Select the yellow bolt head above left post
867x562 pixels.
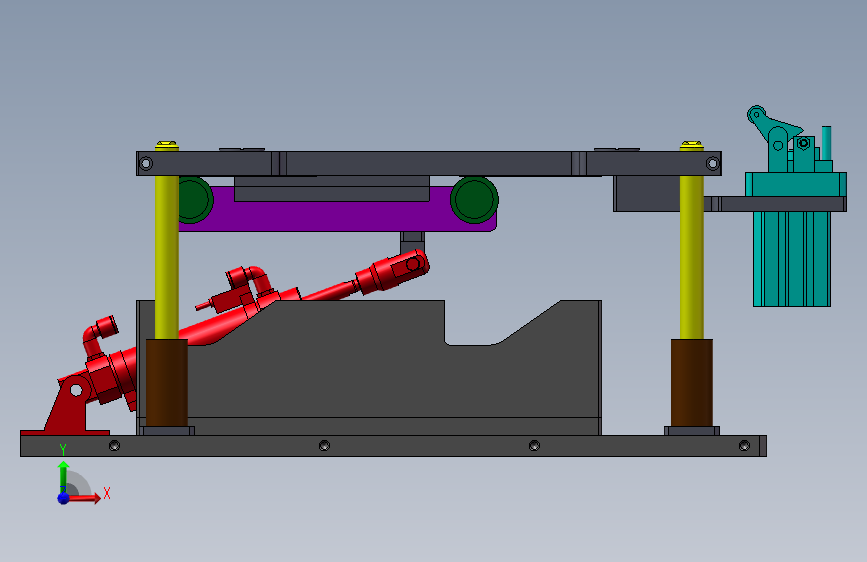166,146
